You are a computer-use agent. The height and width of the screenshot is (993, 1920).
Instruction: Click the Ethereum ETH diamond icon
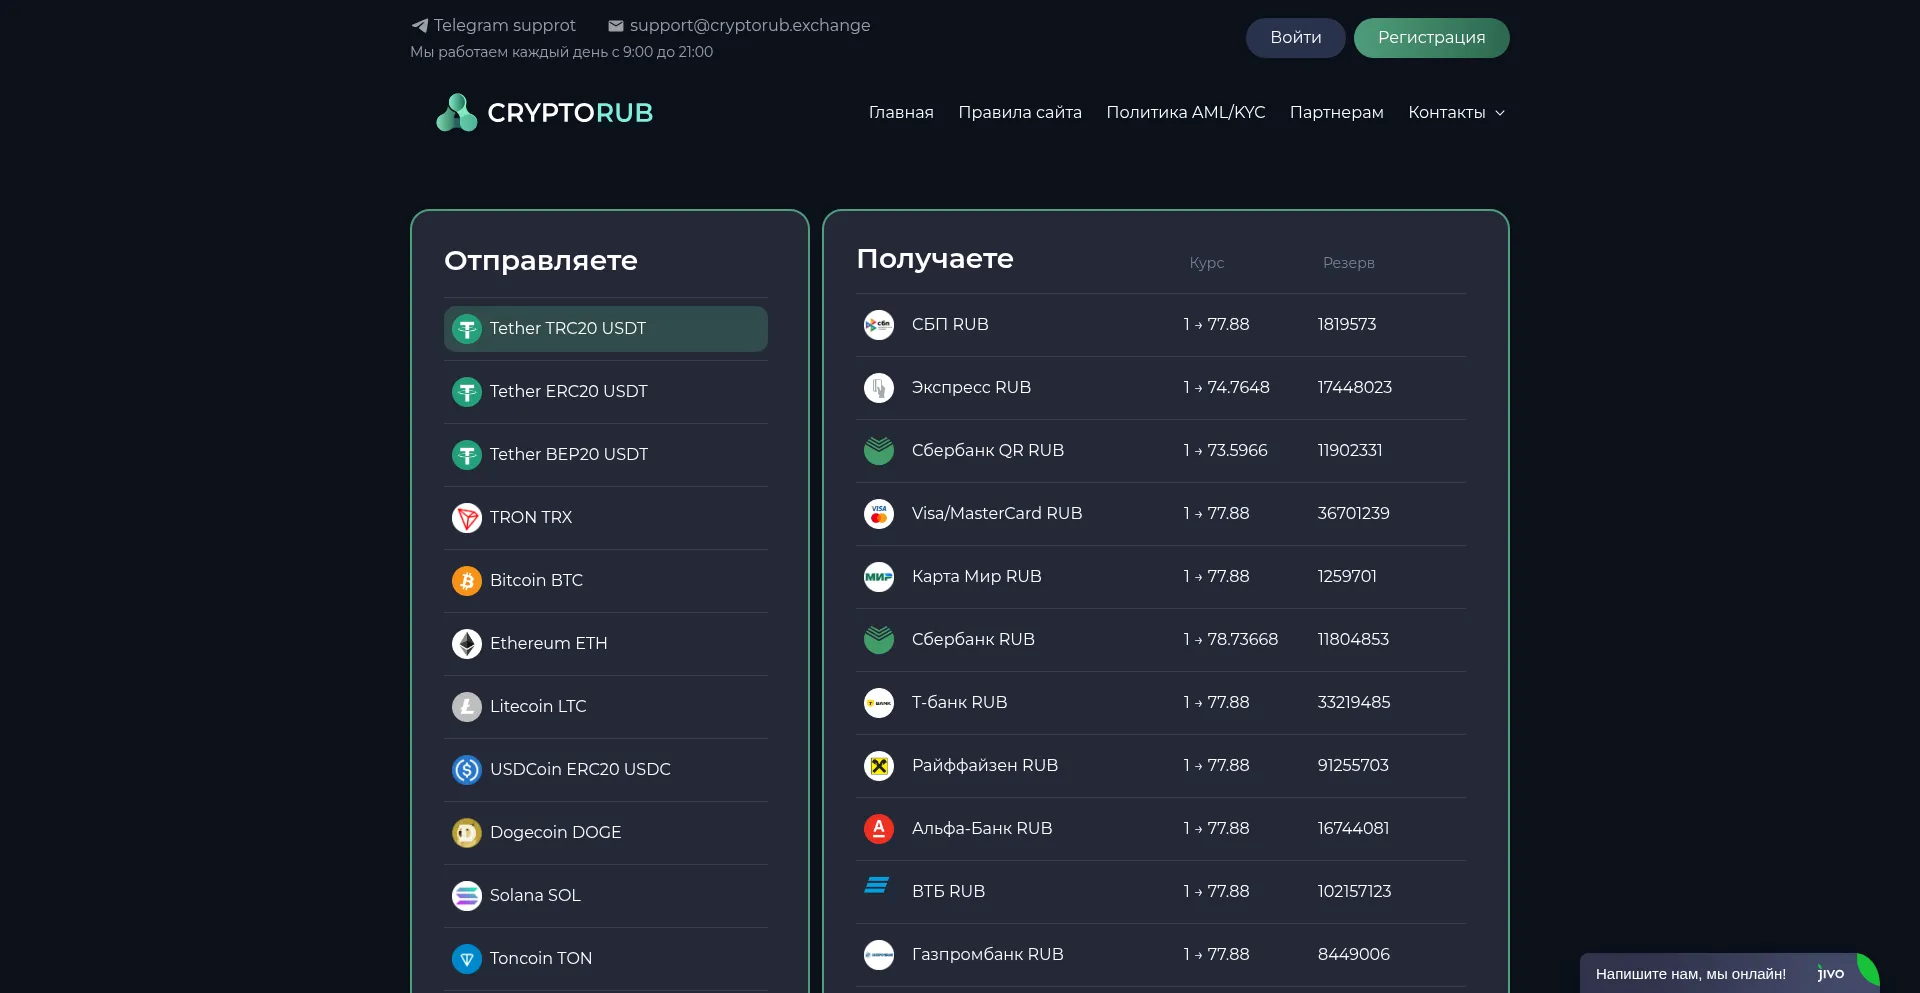click(467, 644)
